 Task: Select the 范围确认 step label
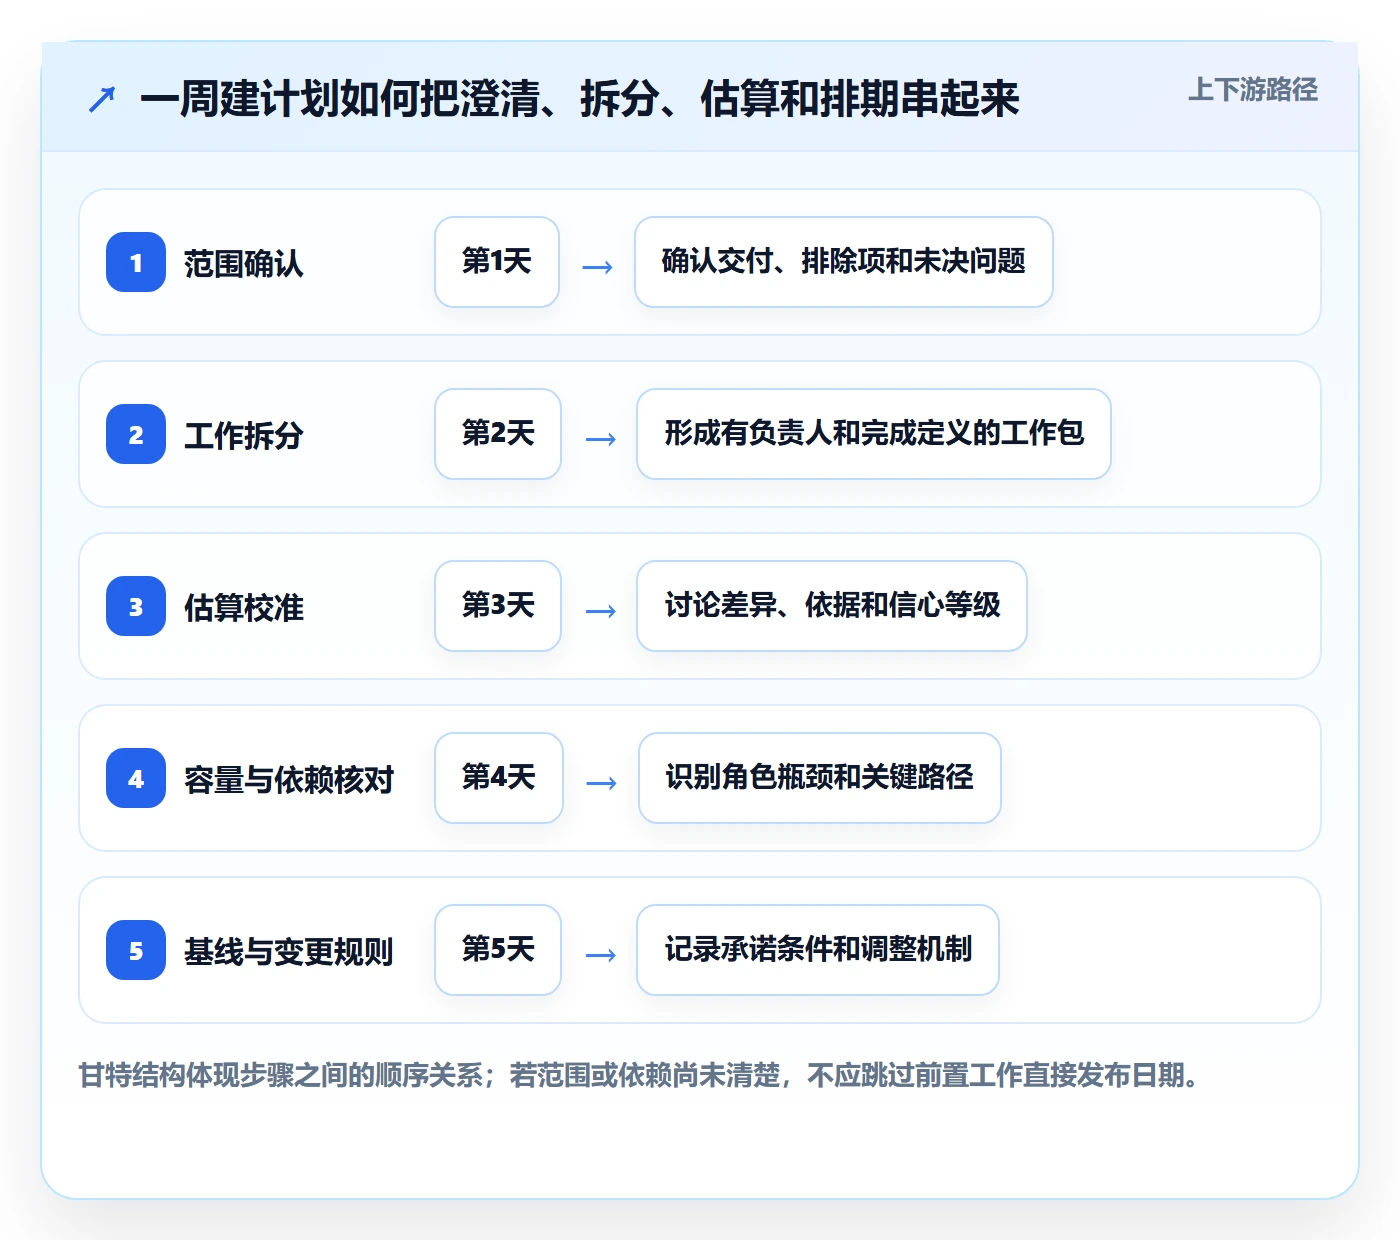pyautogui.click(x=244, y=263)
